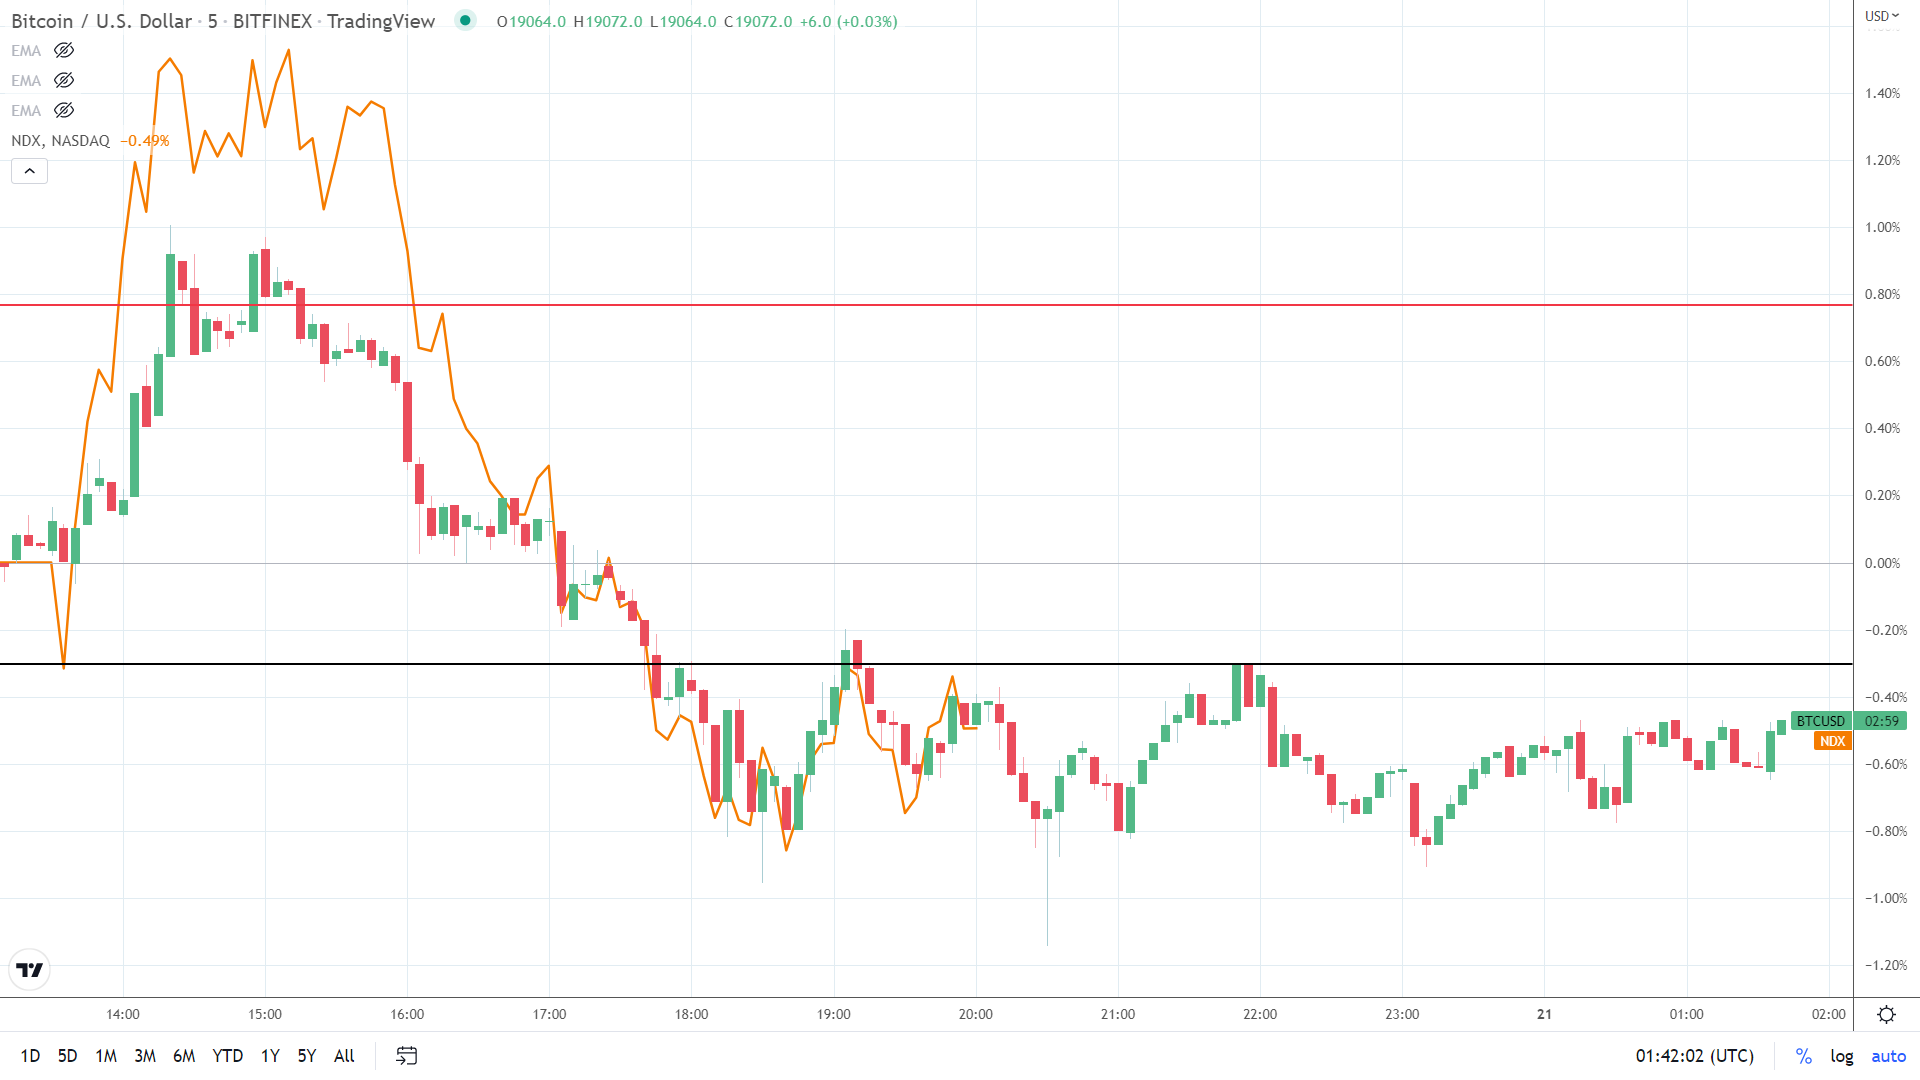Select the All date range

(x=343, y=1055)
